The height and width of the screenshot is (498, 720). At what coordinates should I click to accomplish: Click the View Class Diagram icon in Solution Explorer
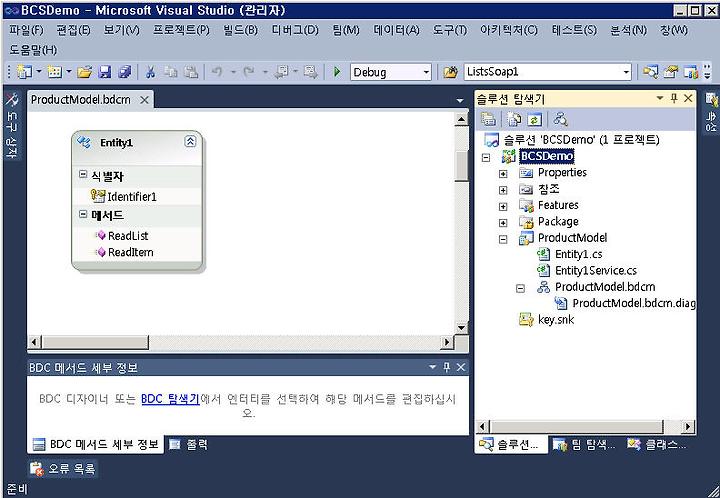[x=561, y=120]
